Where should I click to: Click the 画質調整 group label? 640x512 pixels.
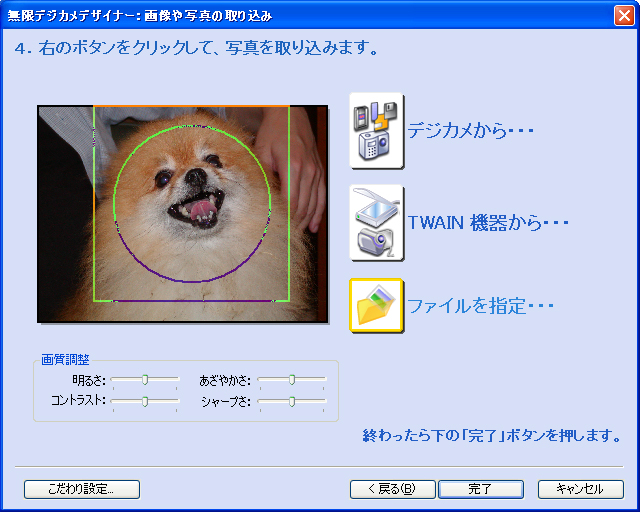coord(65,359)
